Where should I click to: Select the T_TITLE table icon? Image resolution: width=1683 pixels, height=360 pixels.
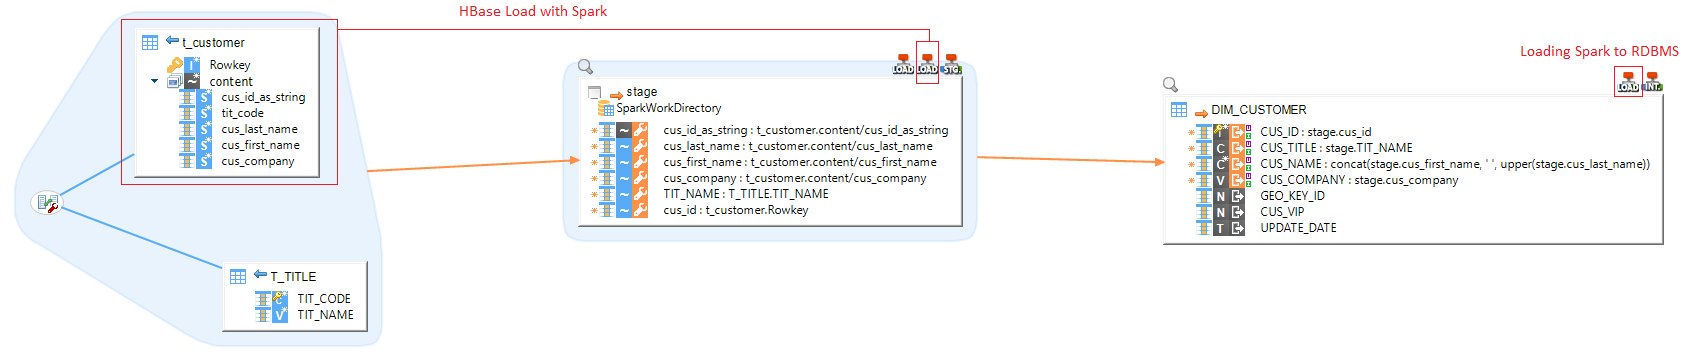[x=238, y=276]
